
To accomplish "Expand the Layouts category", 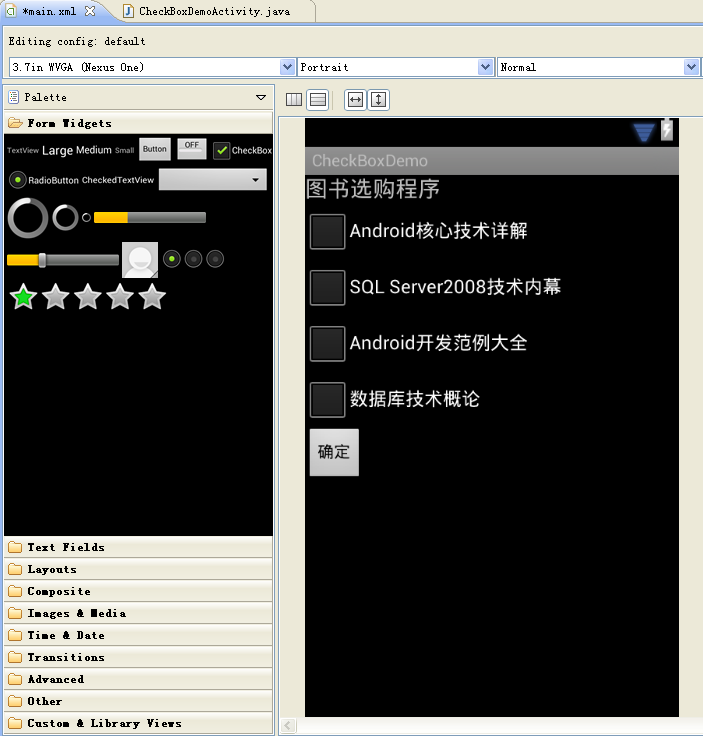I will (x=138, y=569).
